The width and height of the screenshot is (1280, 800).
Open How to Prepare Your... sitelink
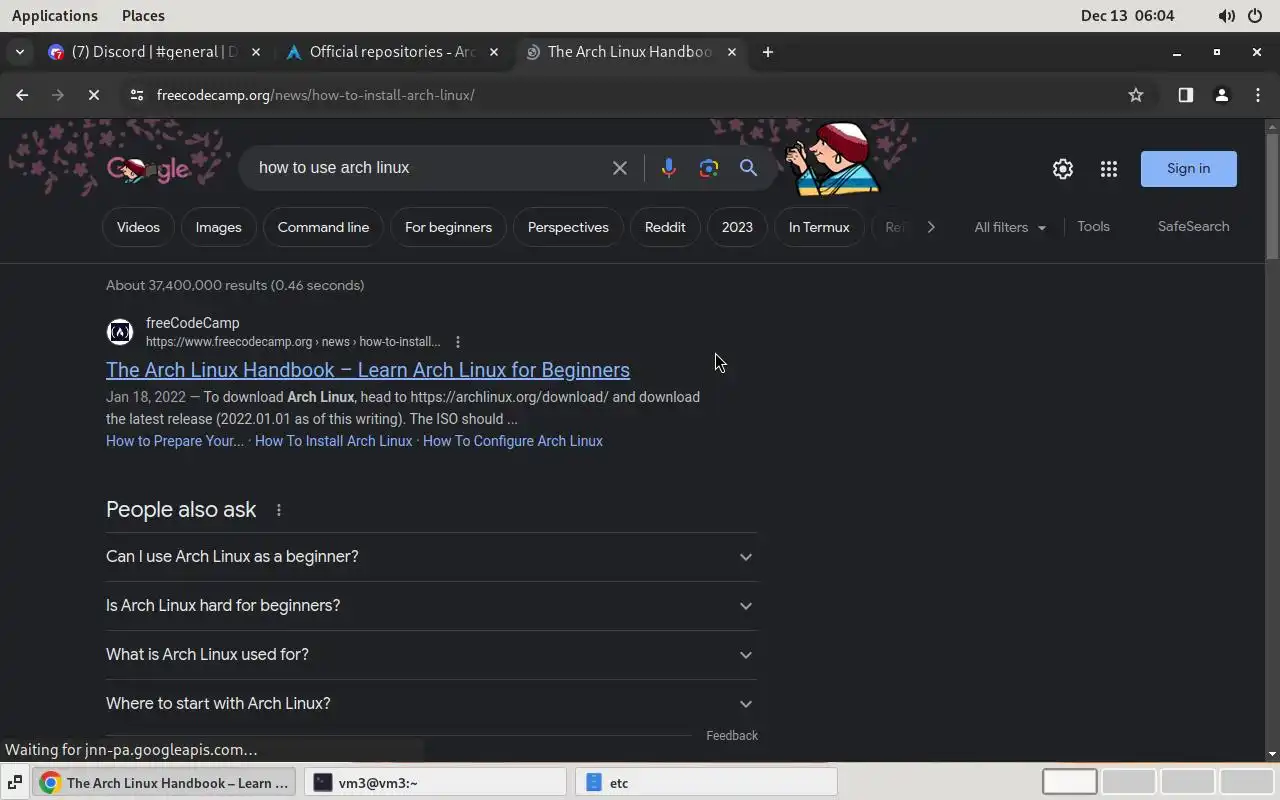pos(175,441)
